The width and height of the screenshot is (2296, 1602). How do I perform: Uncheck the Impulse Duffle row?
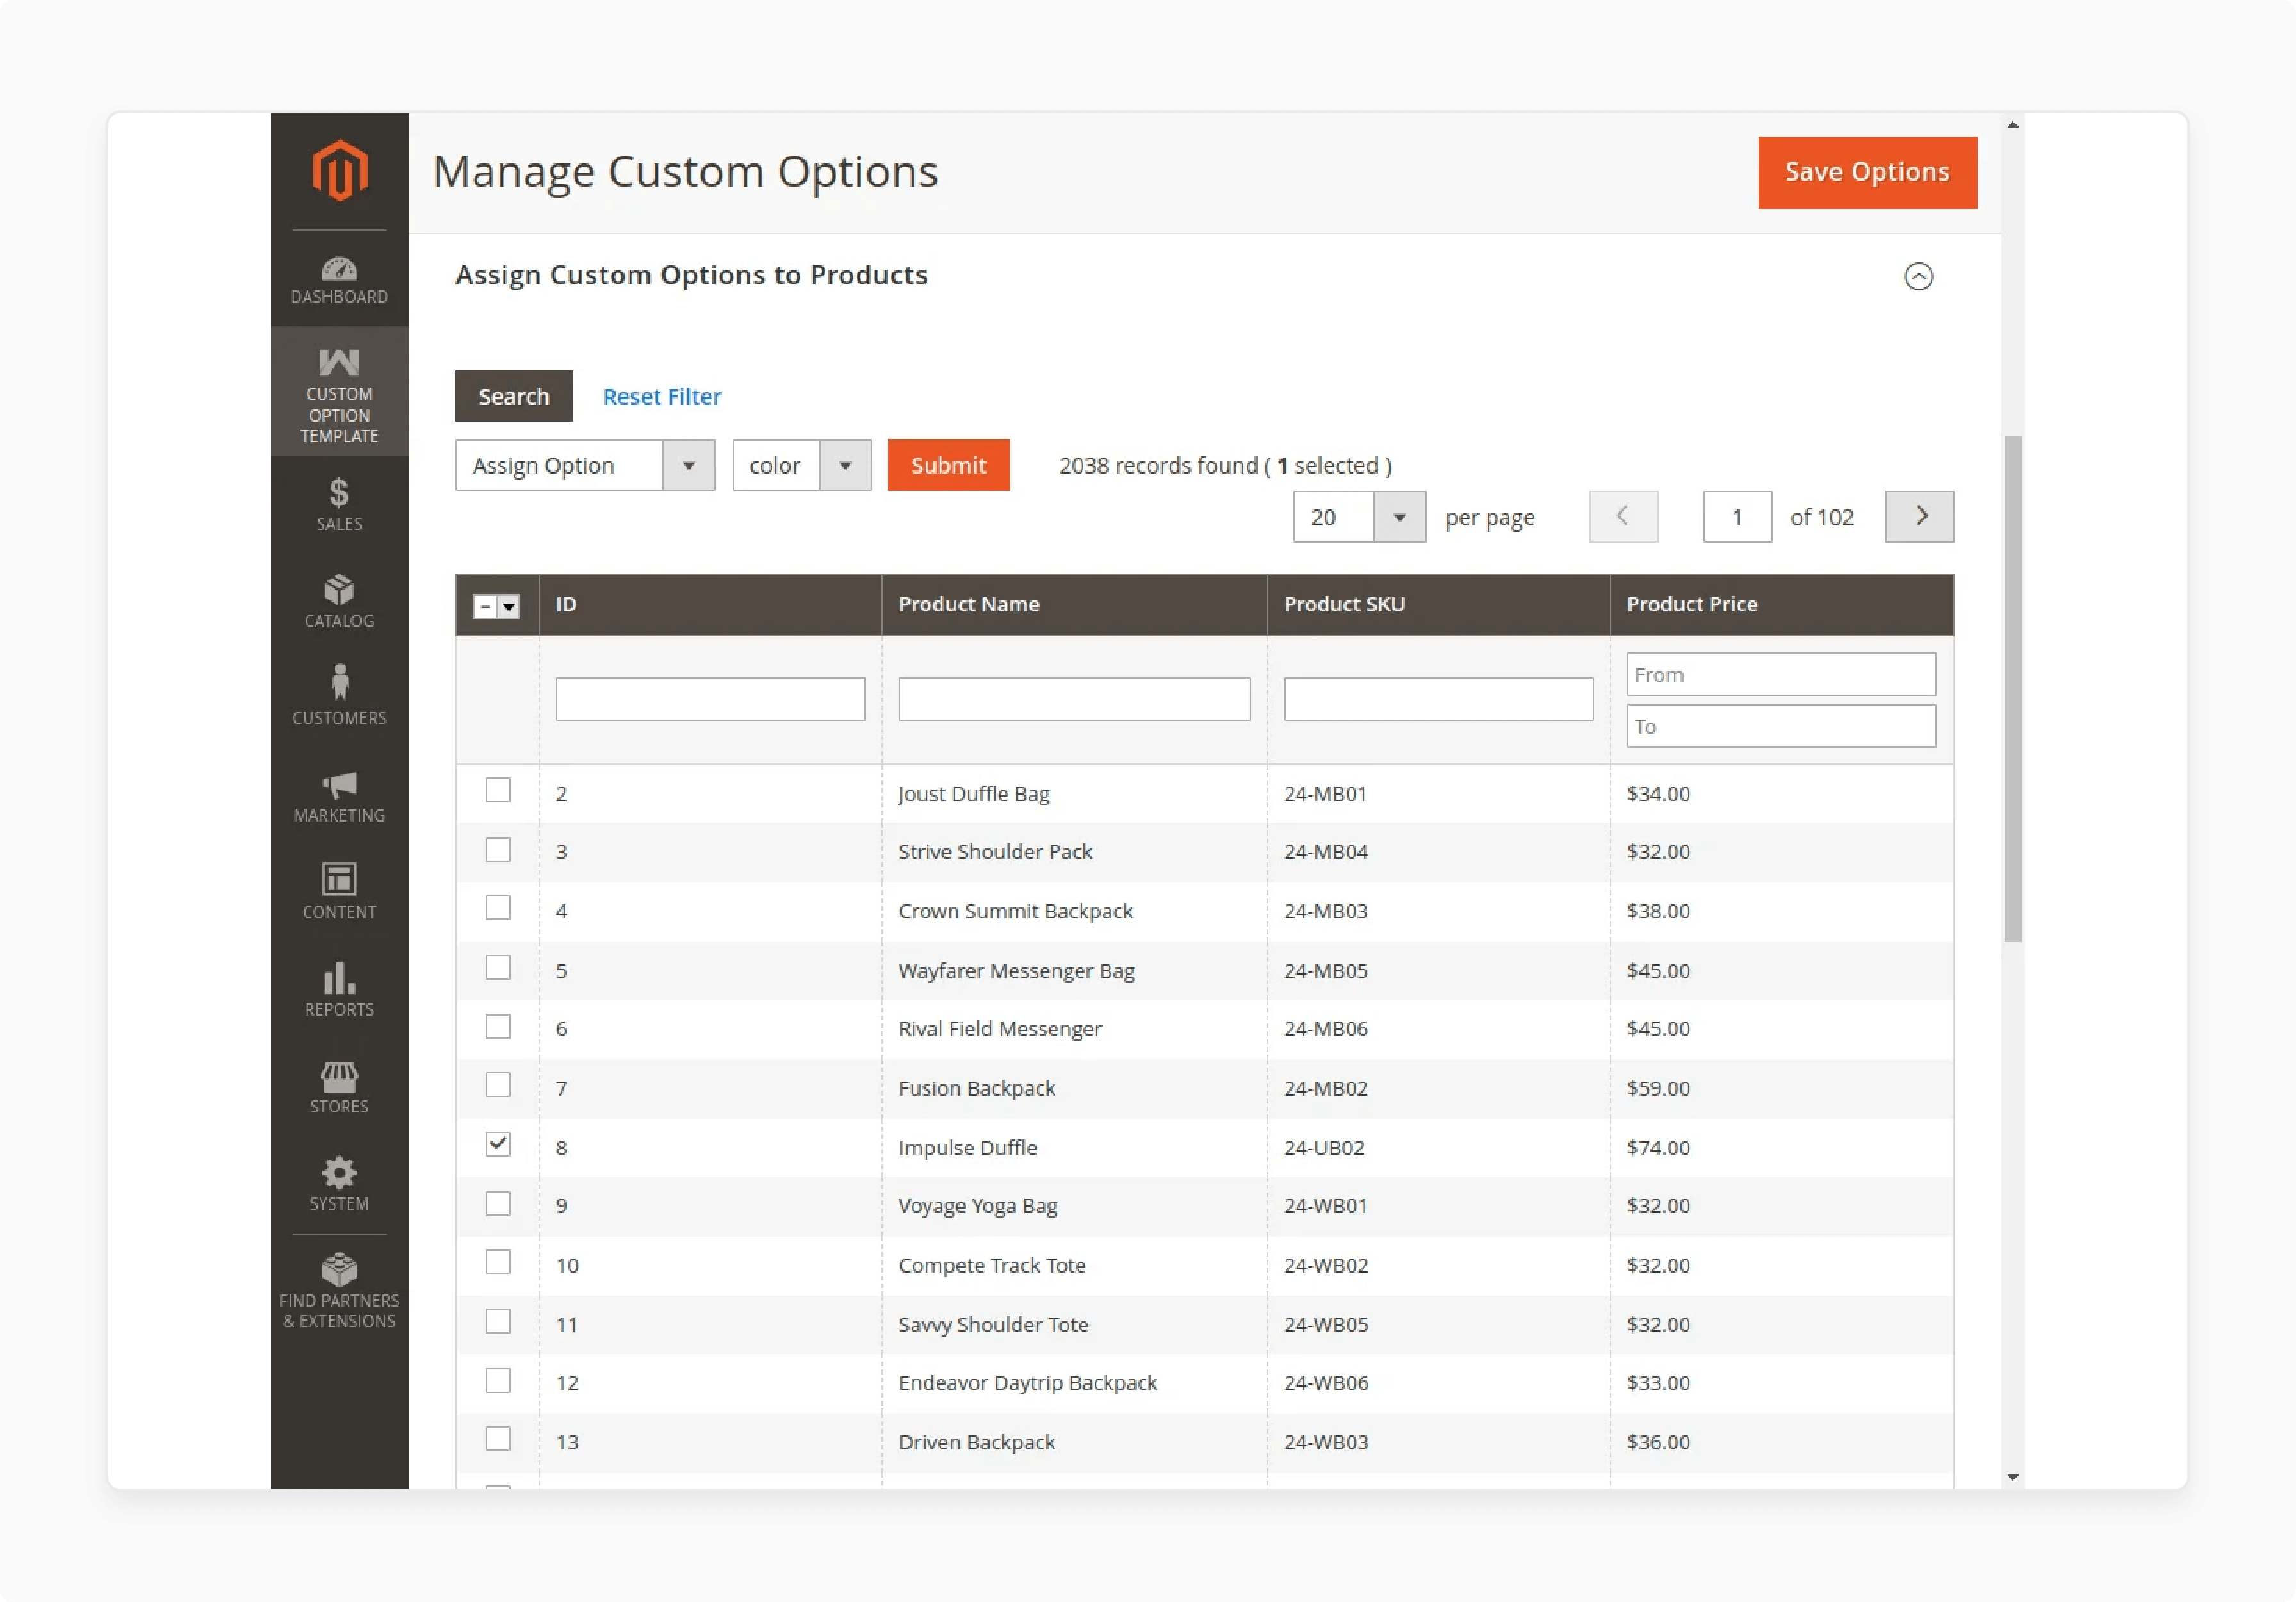[498, 1144]
